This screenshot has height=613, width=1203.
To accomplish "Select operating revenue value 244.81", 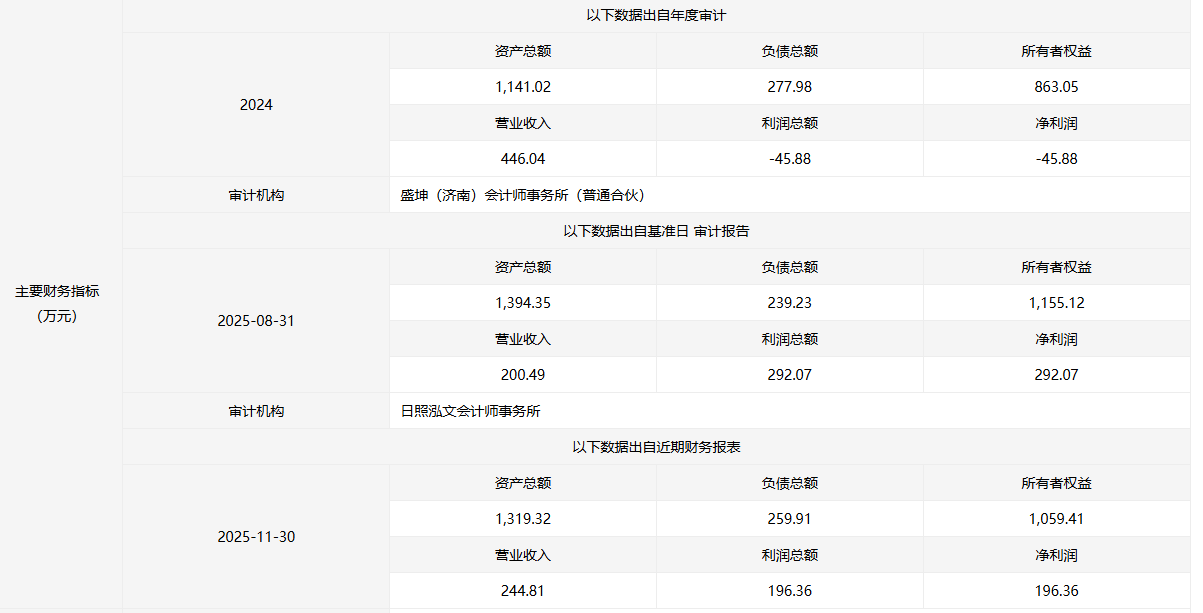I will tap(523, 591).
